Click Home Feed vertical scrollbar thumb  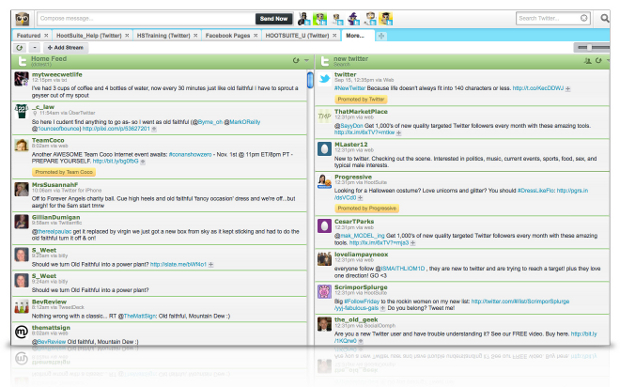coord(310,80)
